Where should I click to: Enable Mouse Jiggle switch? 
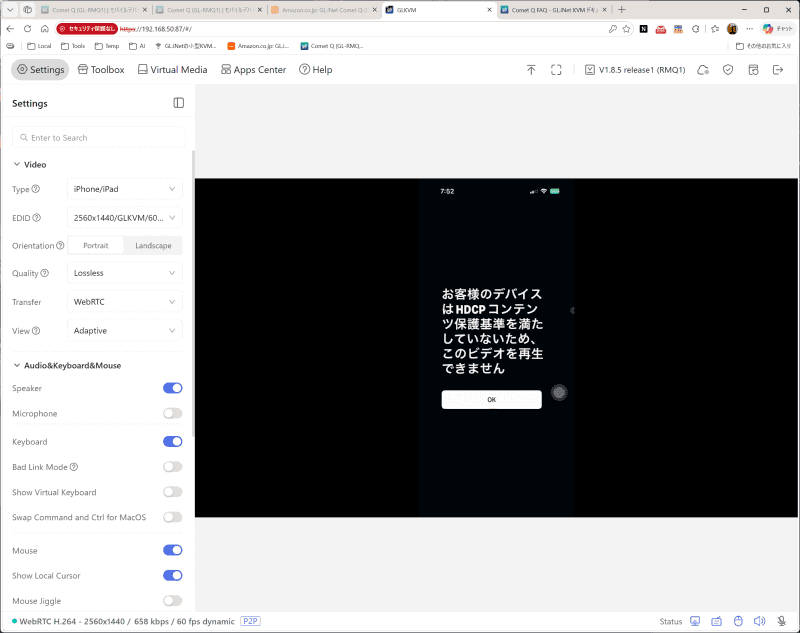coord(172,601)
